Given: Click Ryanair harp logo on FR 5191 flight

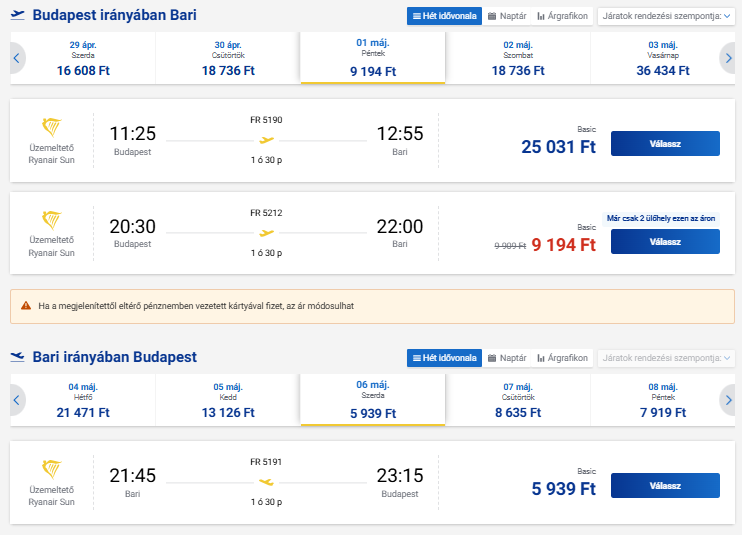Looking at the screenshot, I should coord(52,470).
